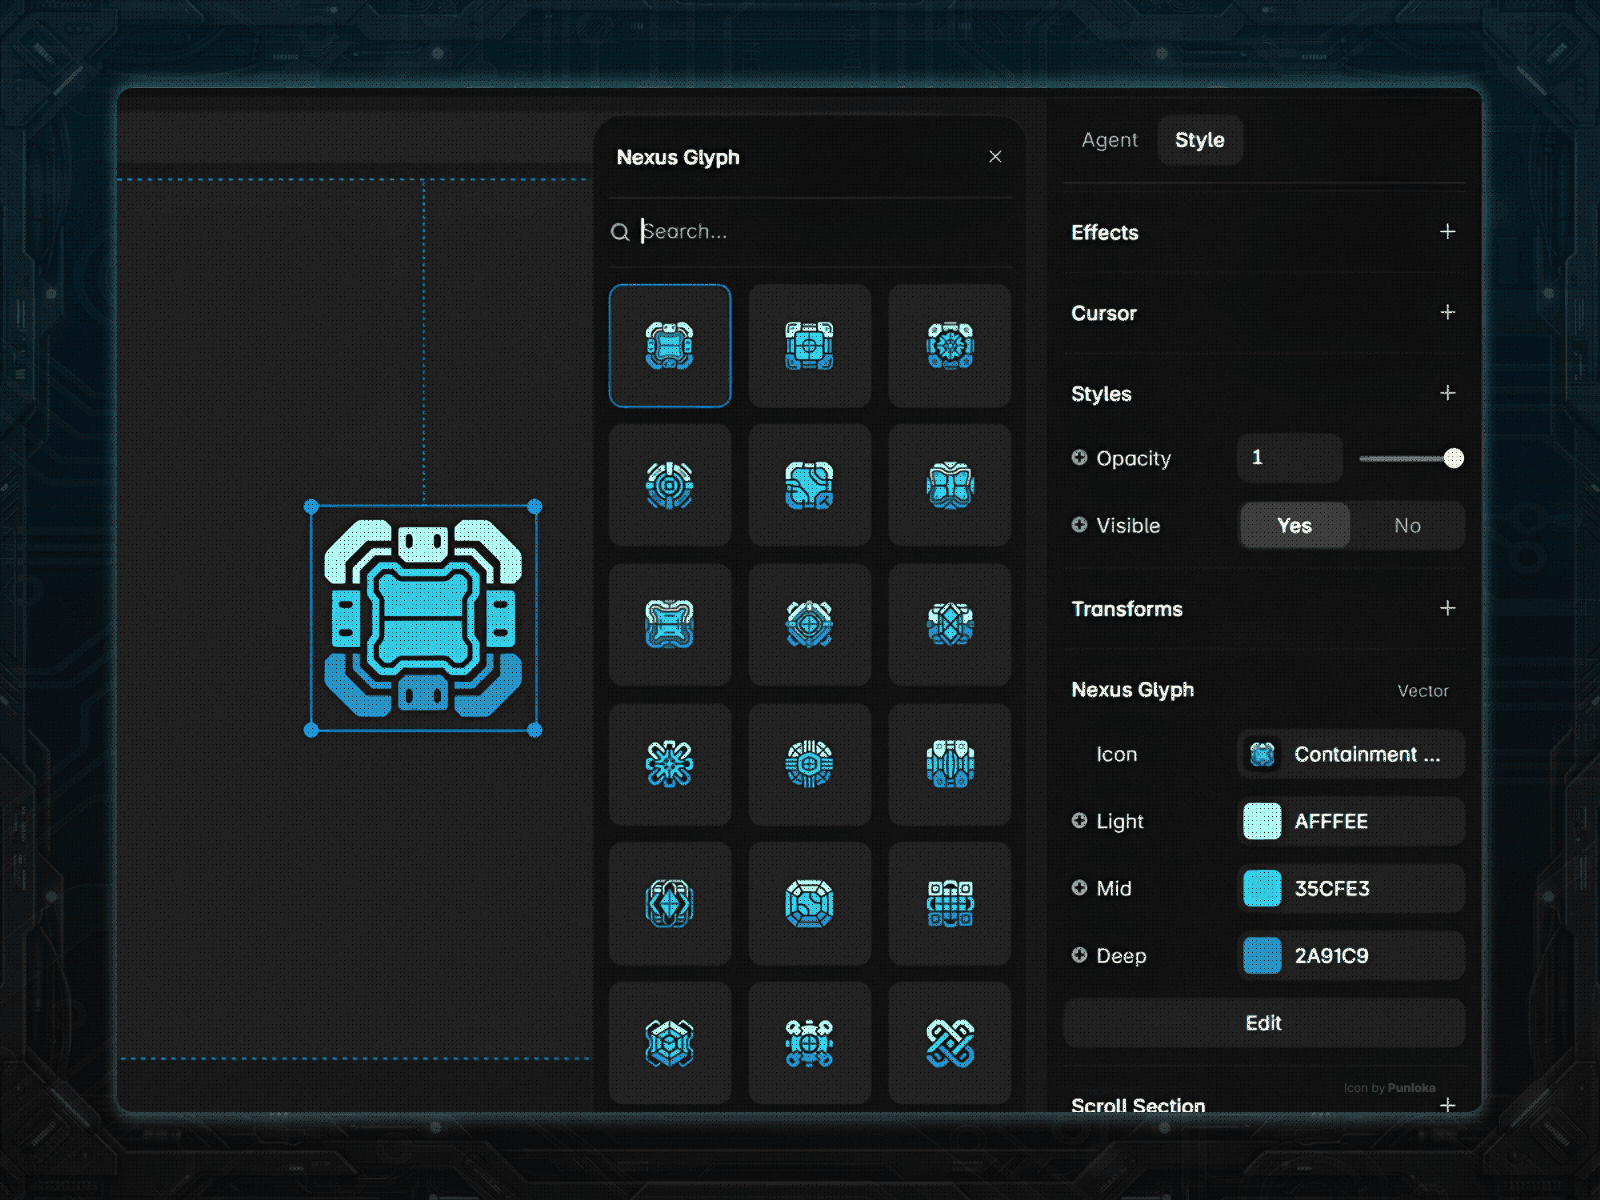
Task: Focus the glyph Search field
Action: pos(810,232)
